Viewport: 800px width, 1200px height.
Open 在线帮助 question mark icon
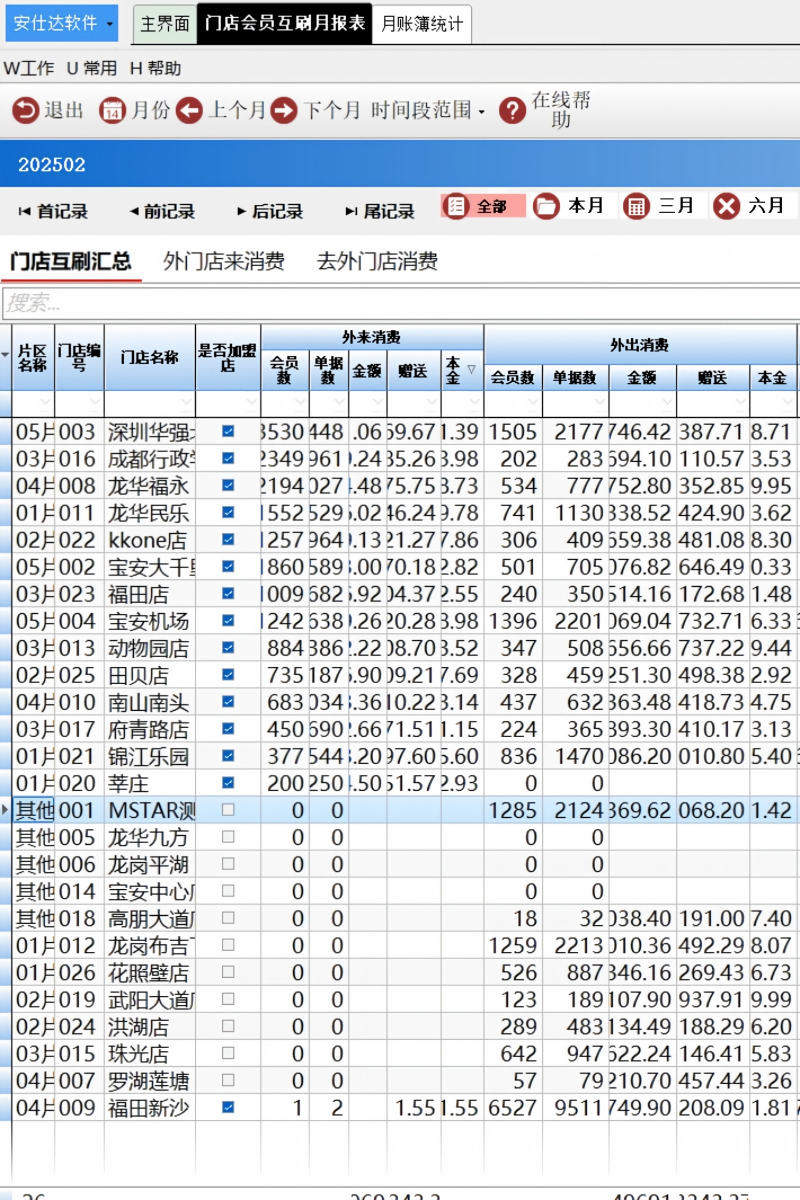tap(512, 110)
